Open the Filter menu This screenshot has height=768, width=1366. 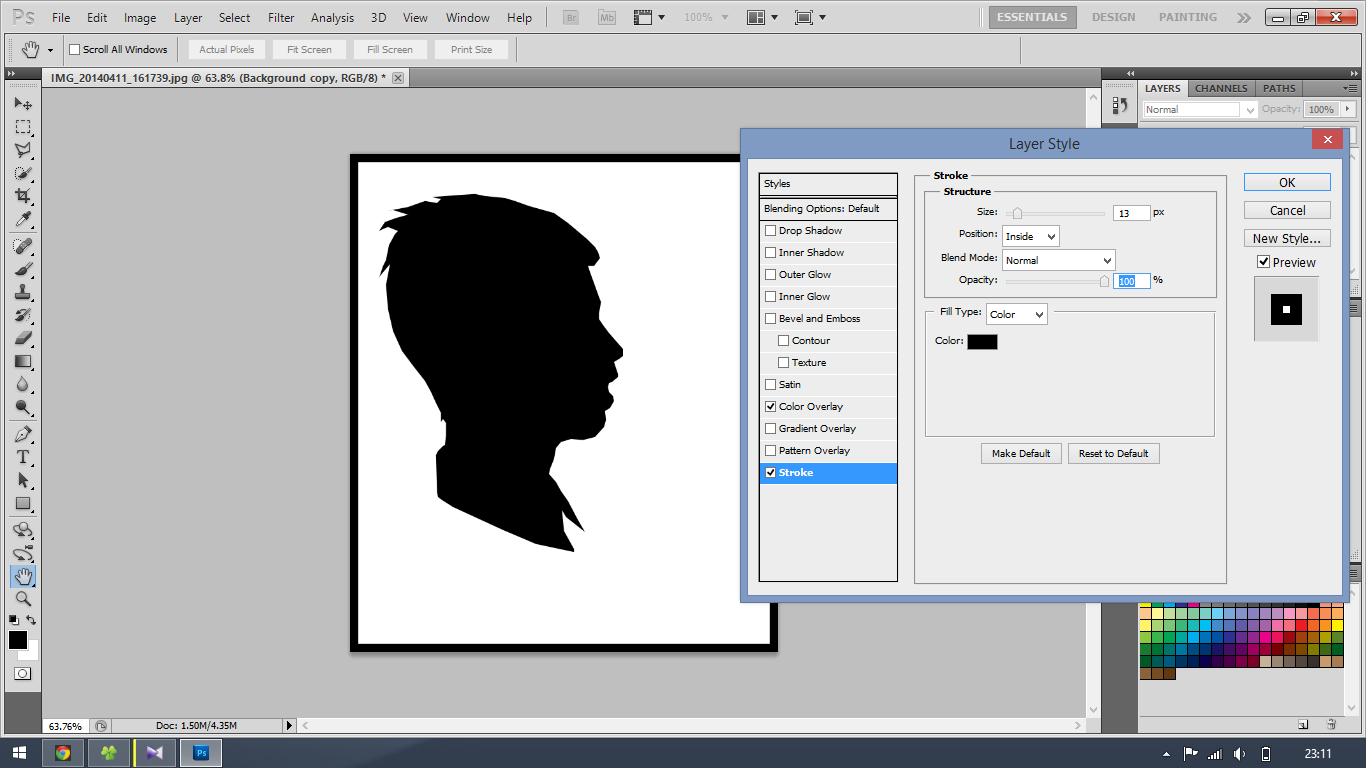coord(281,17)
